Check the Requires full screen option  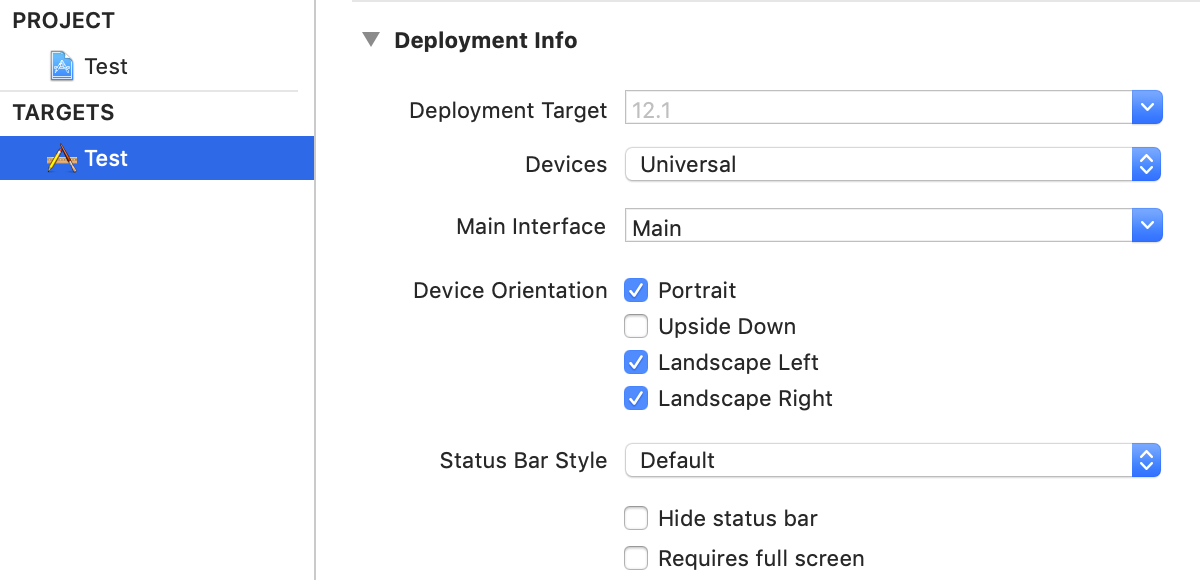pyautogui.click(x=636, y=558)
